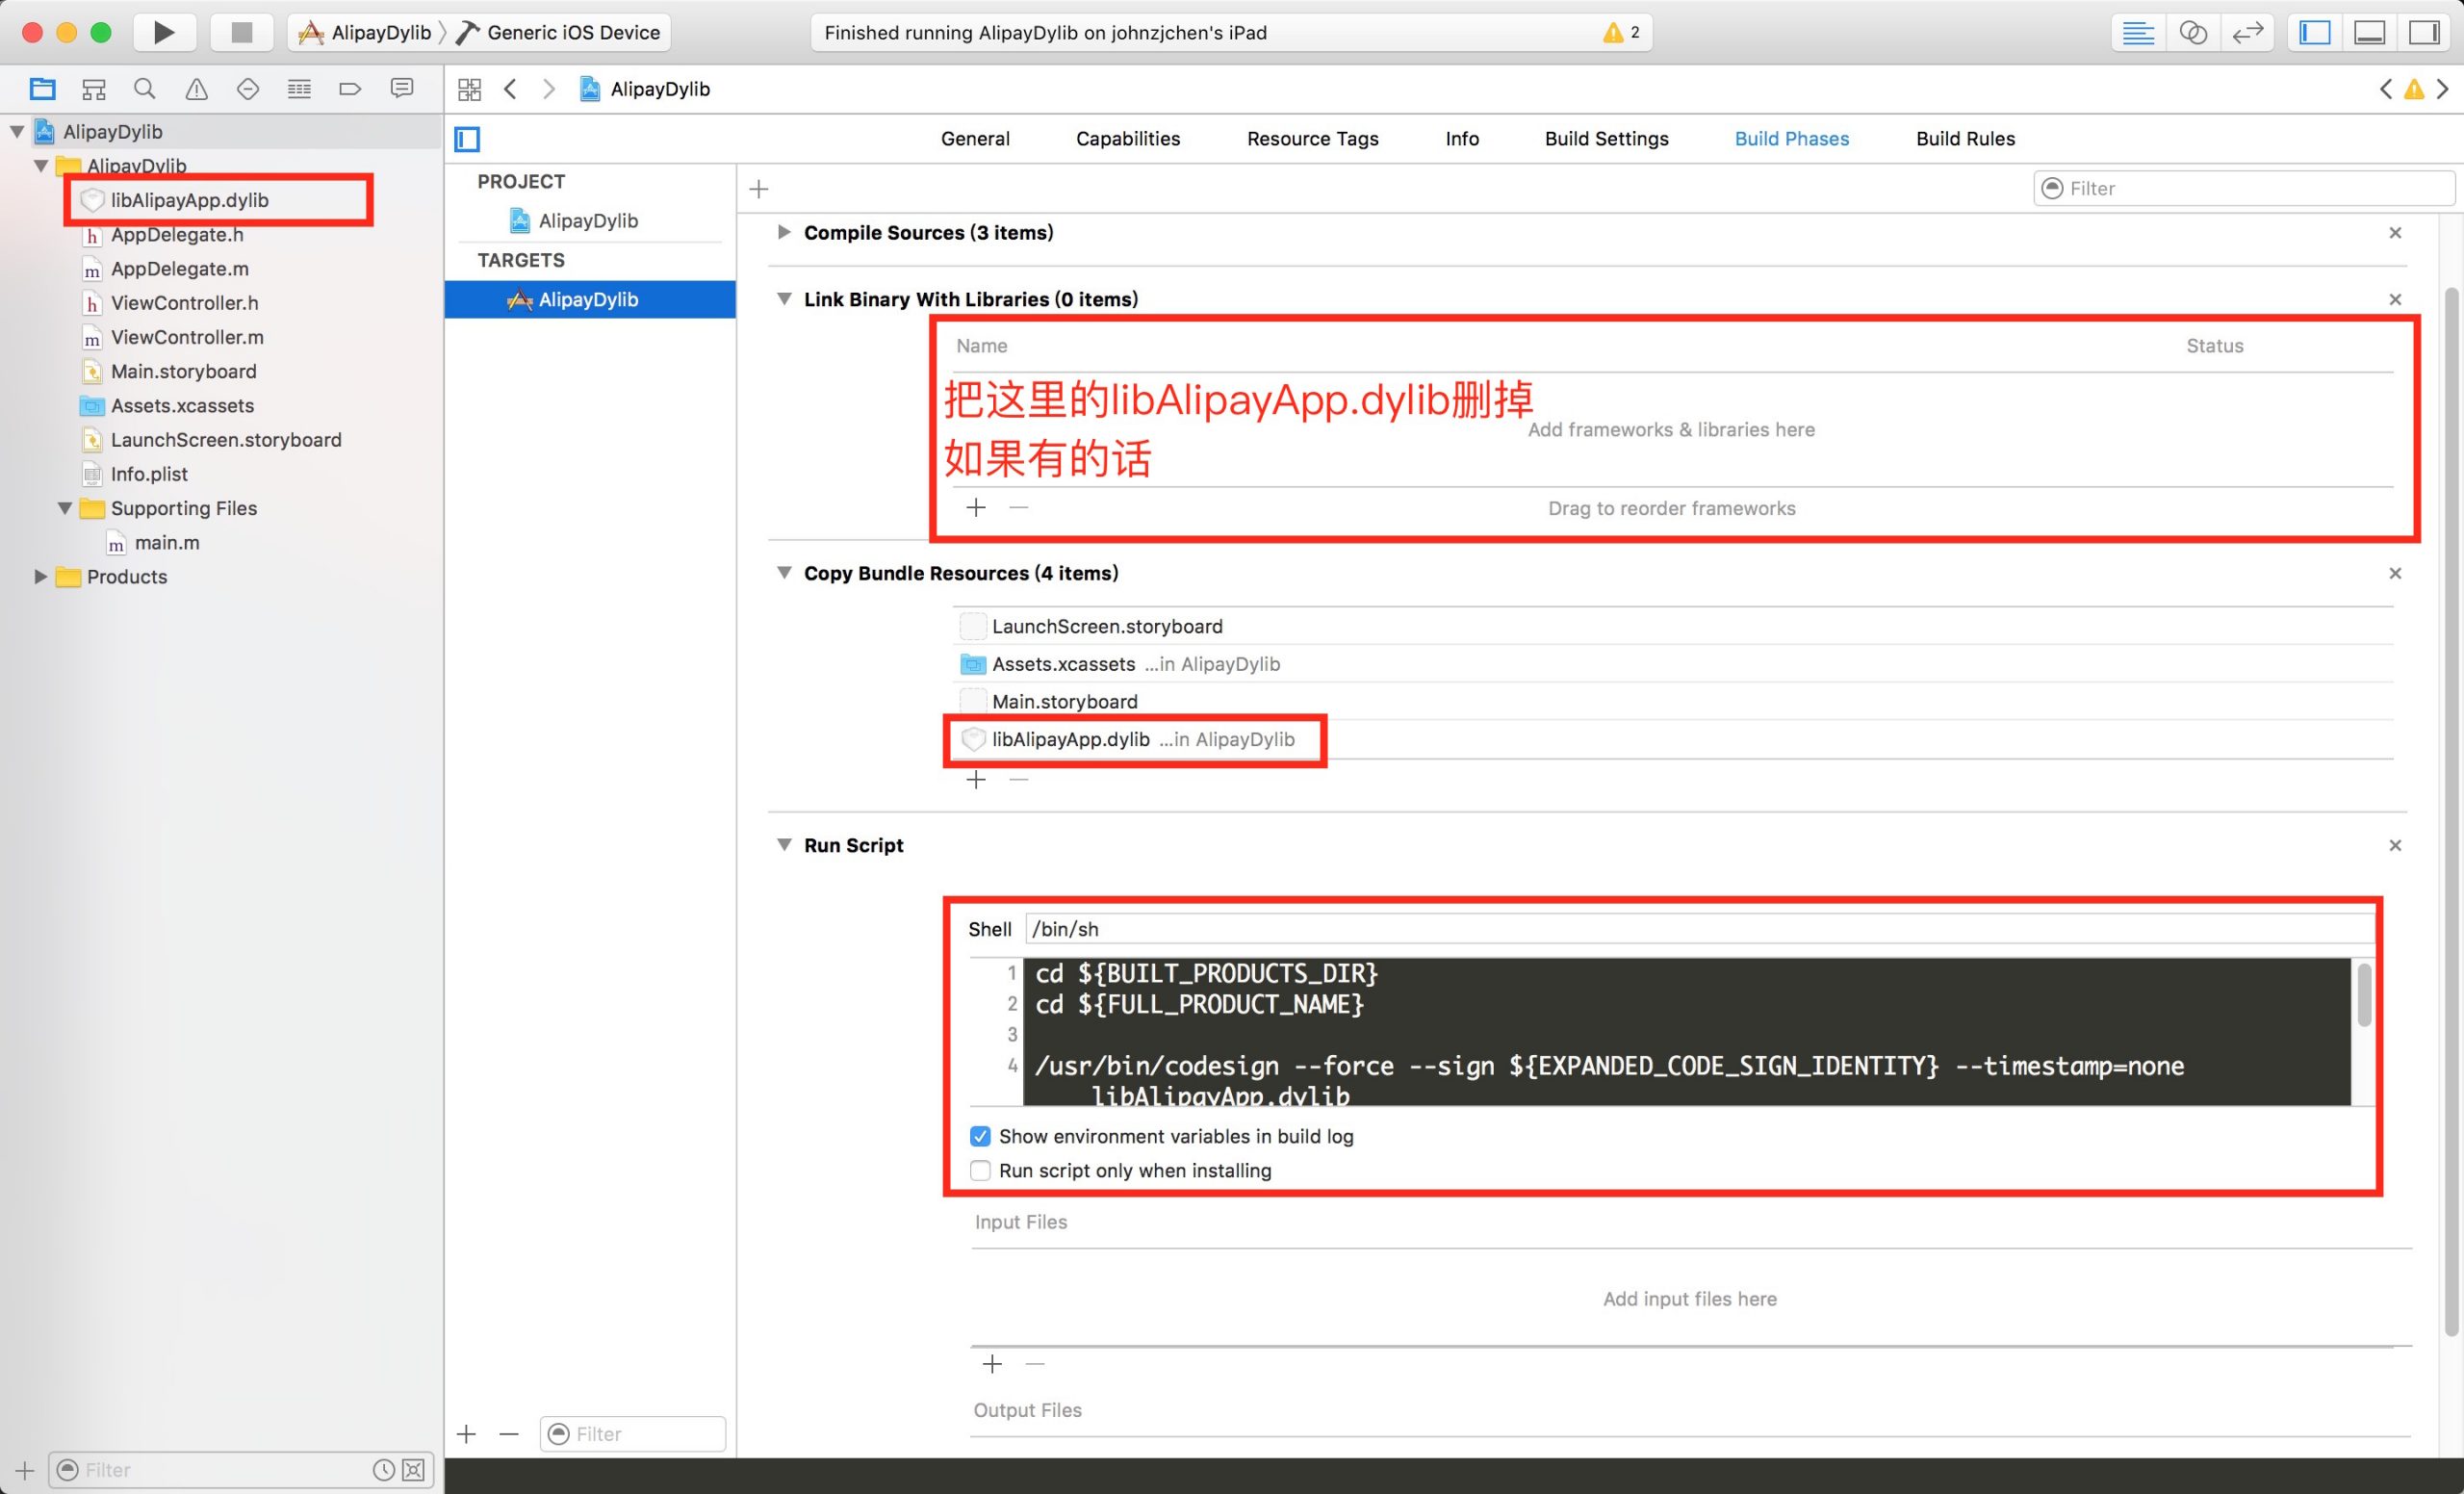
Task: Switch to the Build Rules tab
Action: click(1966, 139)
